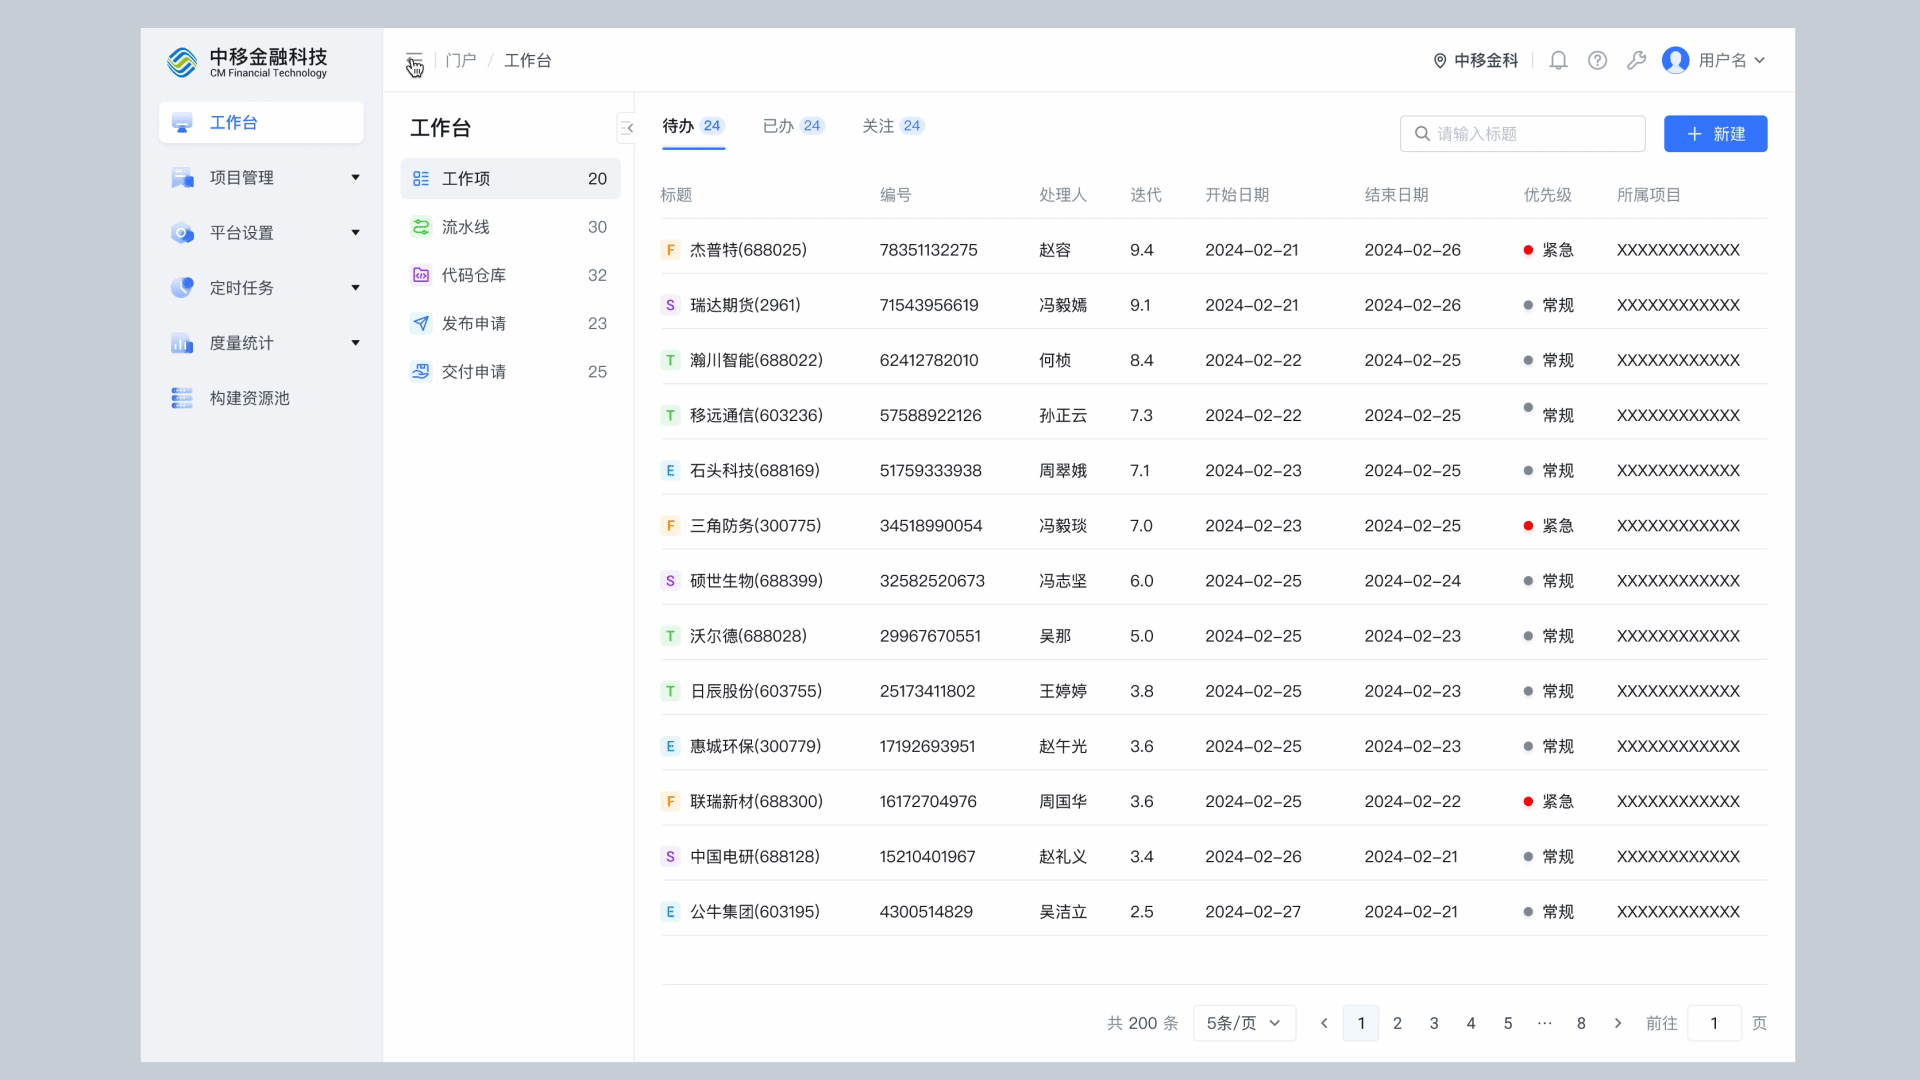Go to page 5
Viewport: 1920px width, 1080px height.
(1507, 1023)
